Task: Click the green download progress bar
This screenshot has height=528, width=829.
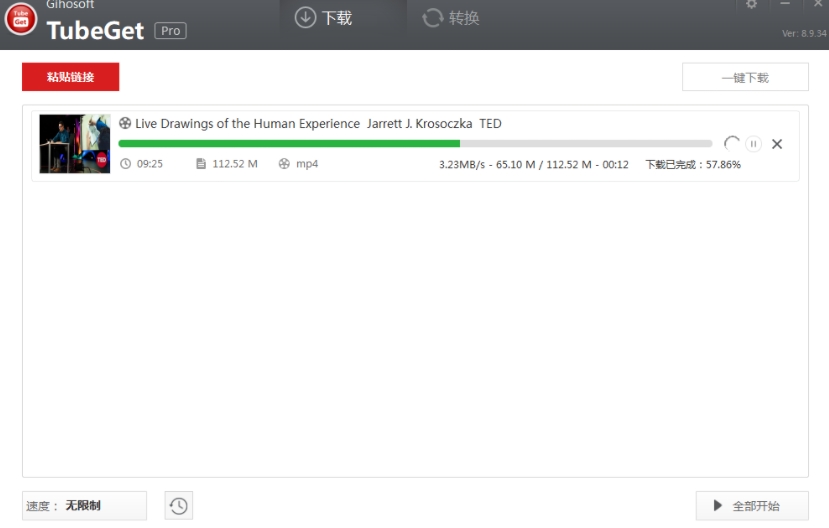Action: point(415,143)
